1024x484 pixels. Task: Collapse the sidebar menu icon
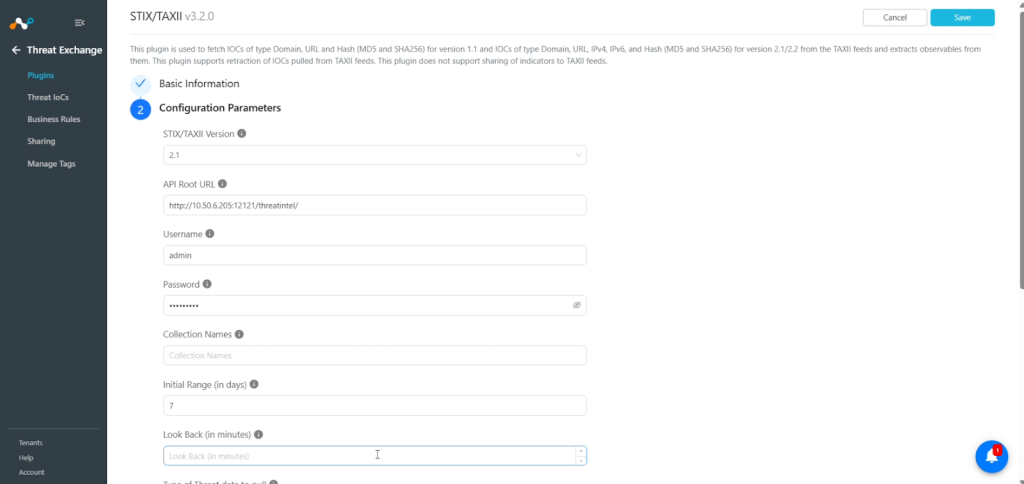pyautogui.click(x=80, y=23)
